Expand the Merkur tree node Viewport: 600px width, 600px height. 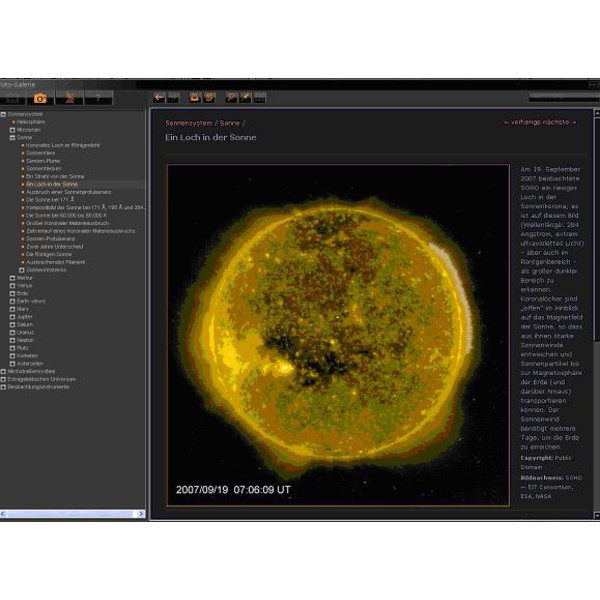coord(12,278)
